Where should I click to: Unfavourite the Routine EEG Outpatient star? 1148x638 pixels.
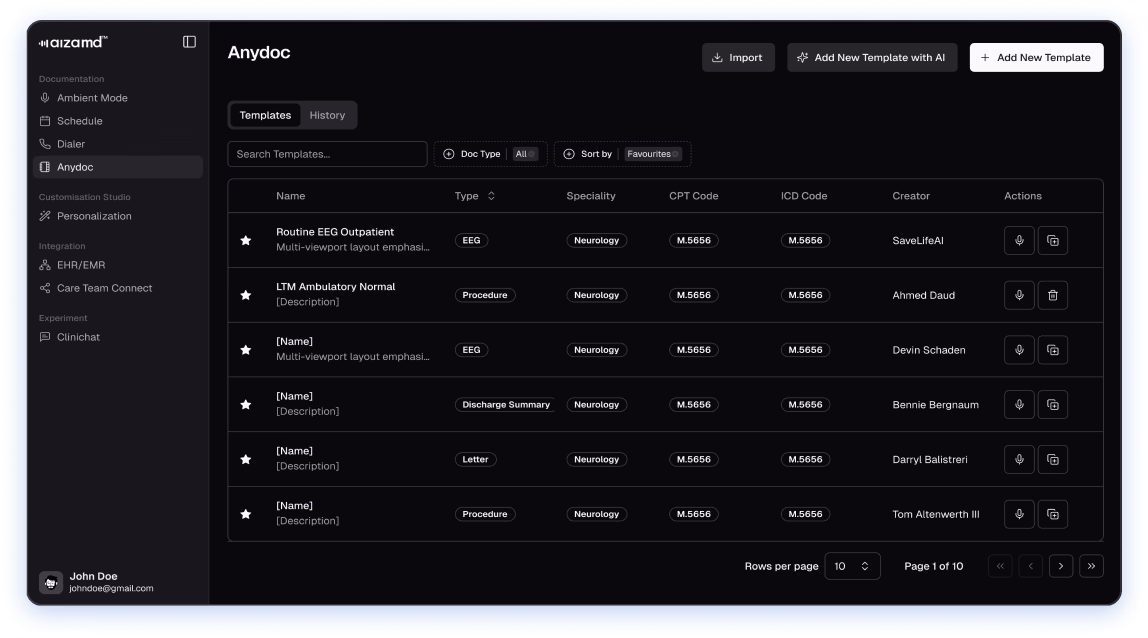[246, 240]
